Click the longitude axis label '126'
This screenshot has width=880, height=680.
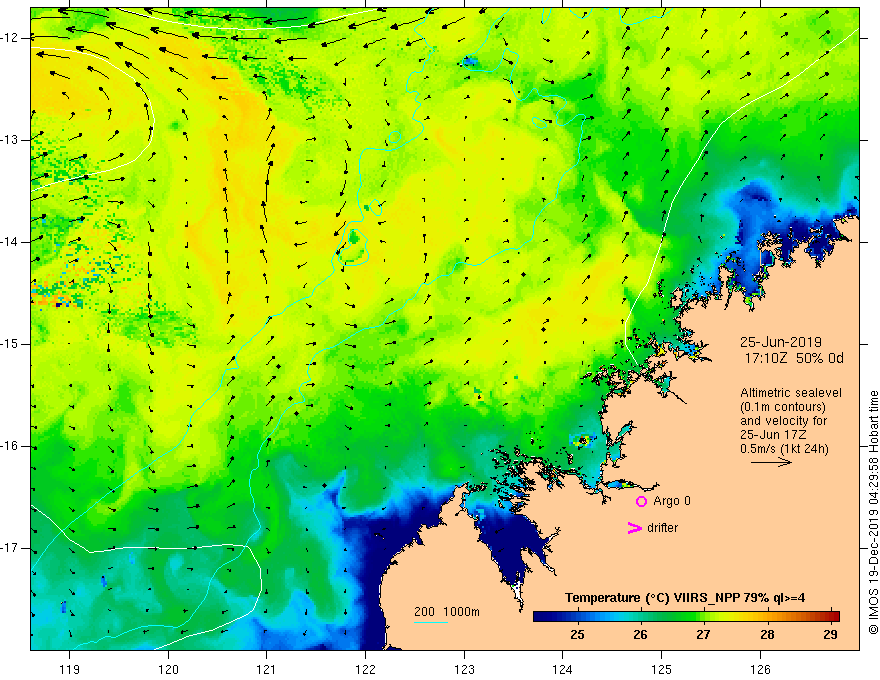coord(760,669)
